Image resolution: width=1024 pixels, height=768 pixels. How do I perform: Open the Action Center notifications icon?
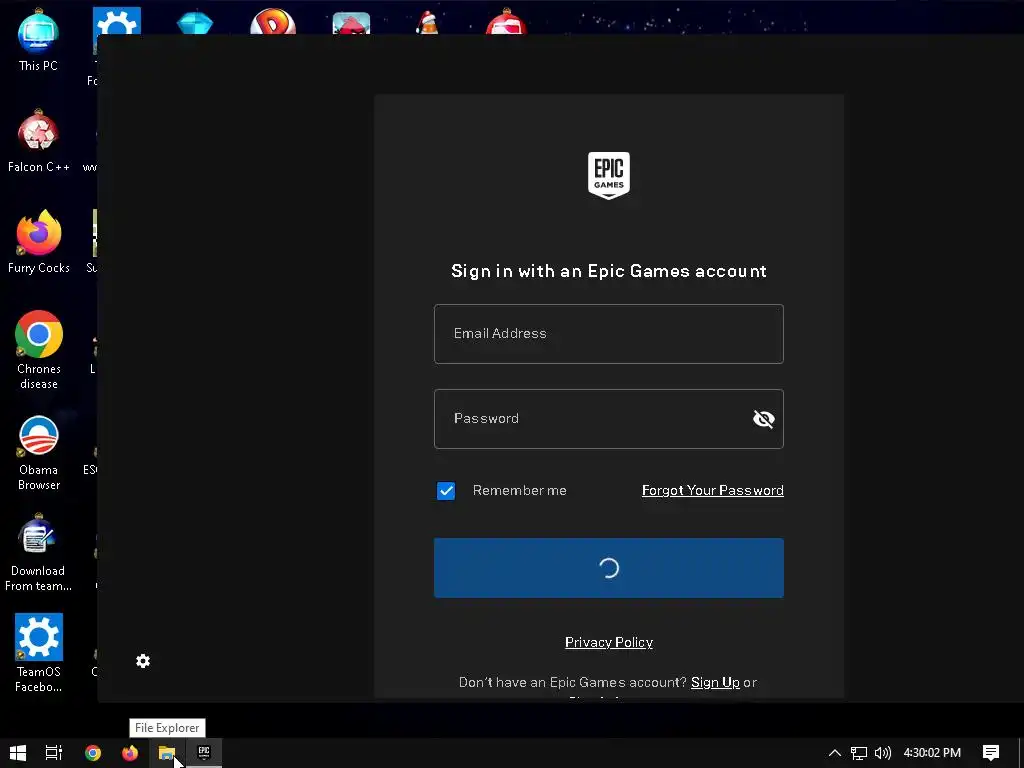[x=991, y=753]
